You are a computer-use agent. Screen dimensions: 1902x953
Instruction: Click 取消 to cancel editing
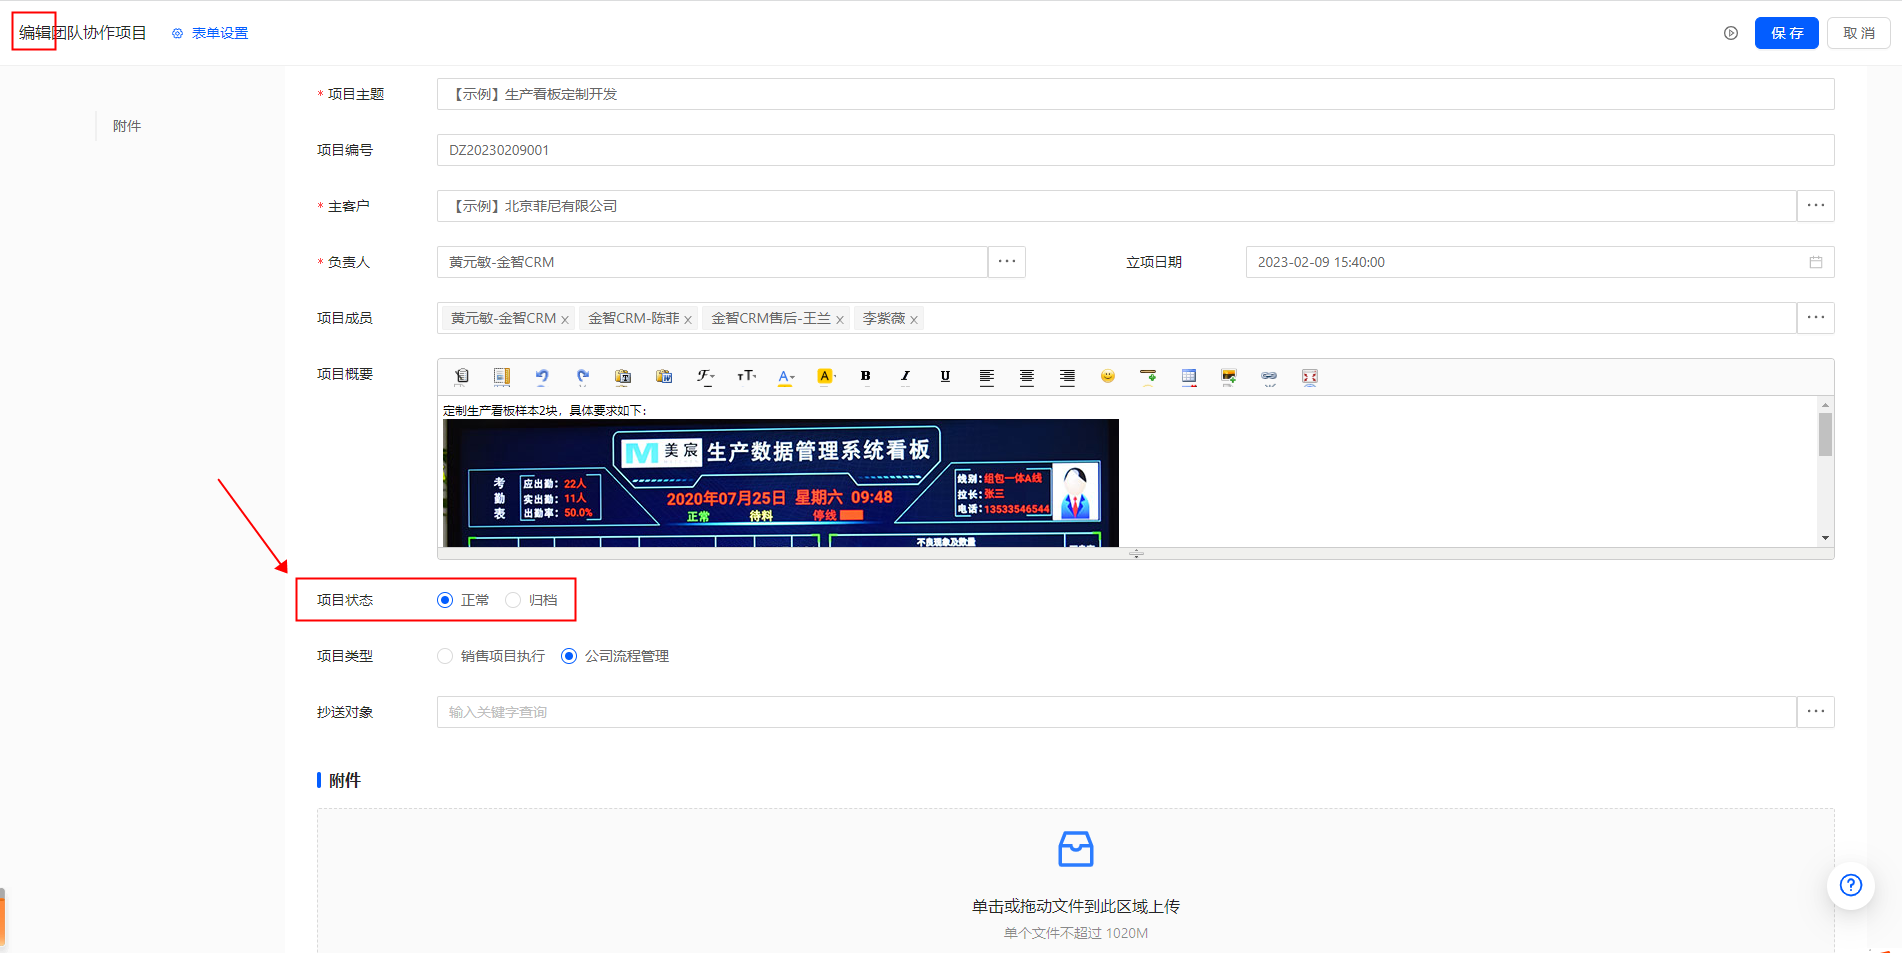[1859, 33]
